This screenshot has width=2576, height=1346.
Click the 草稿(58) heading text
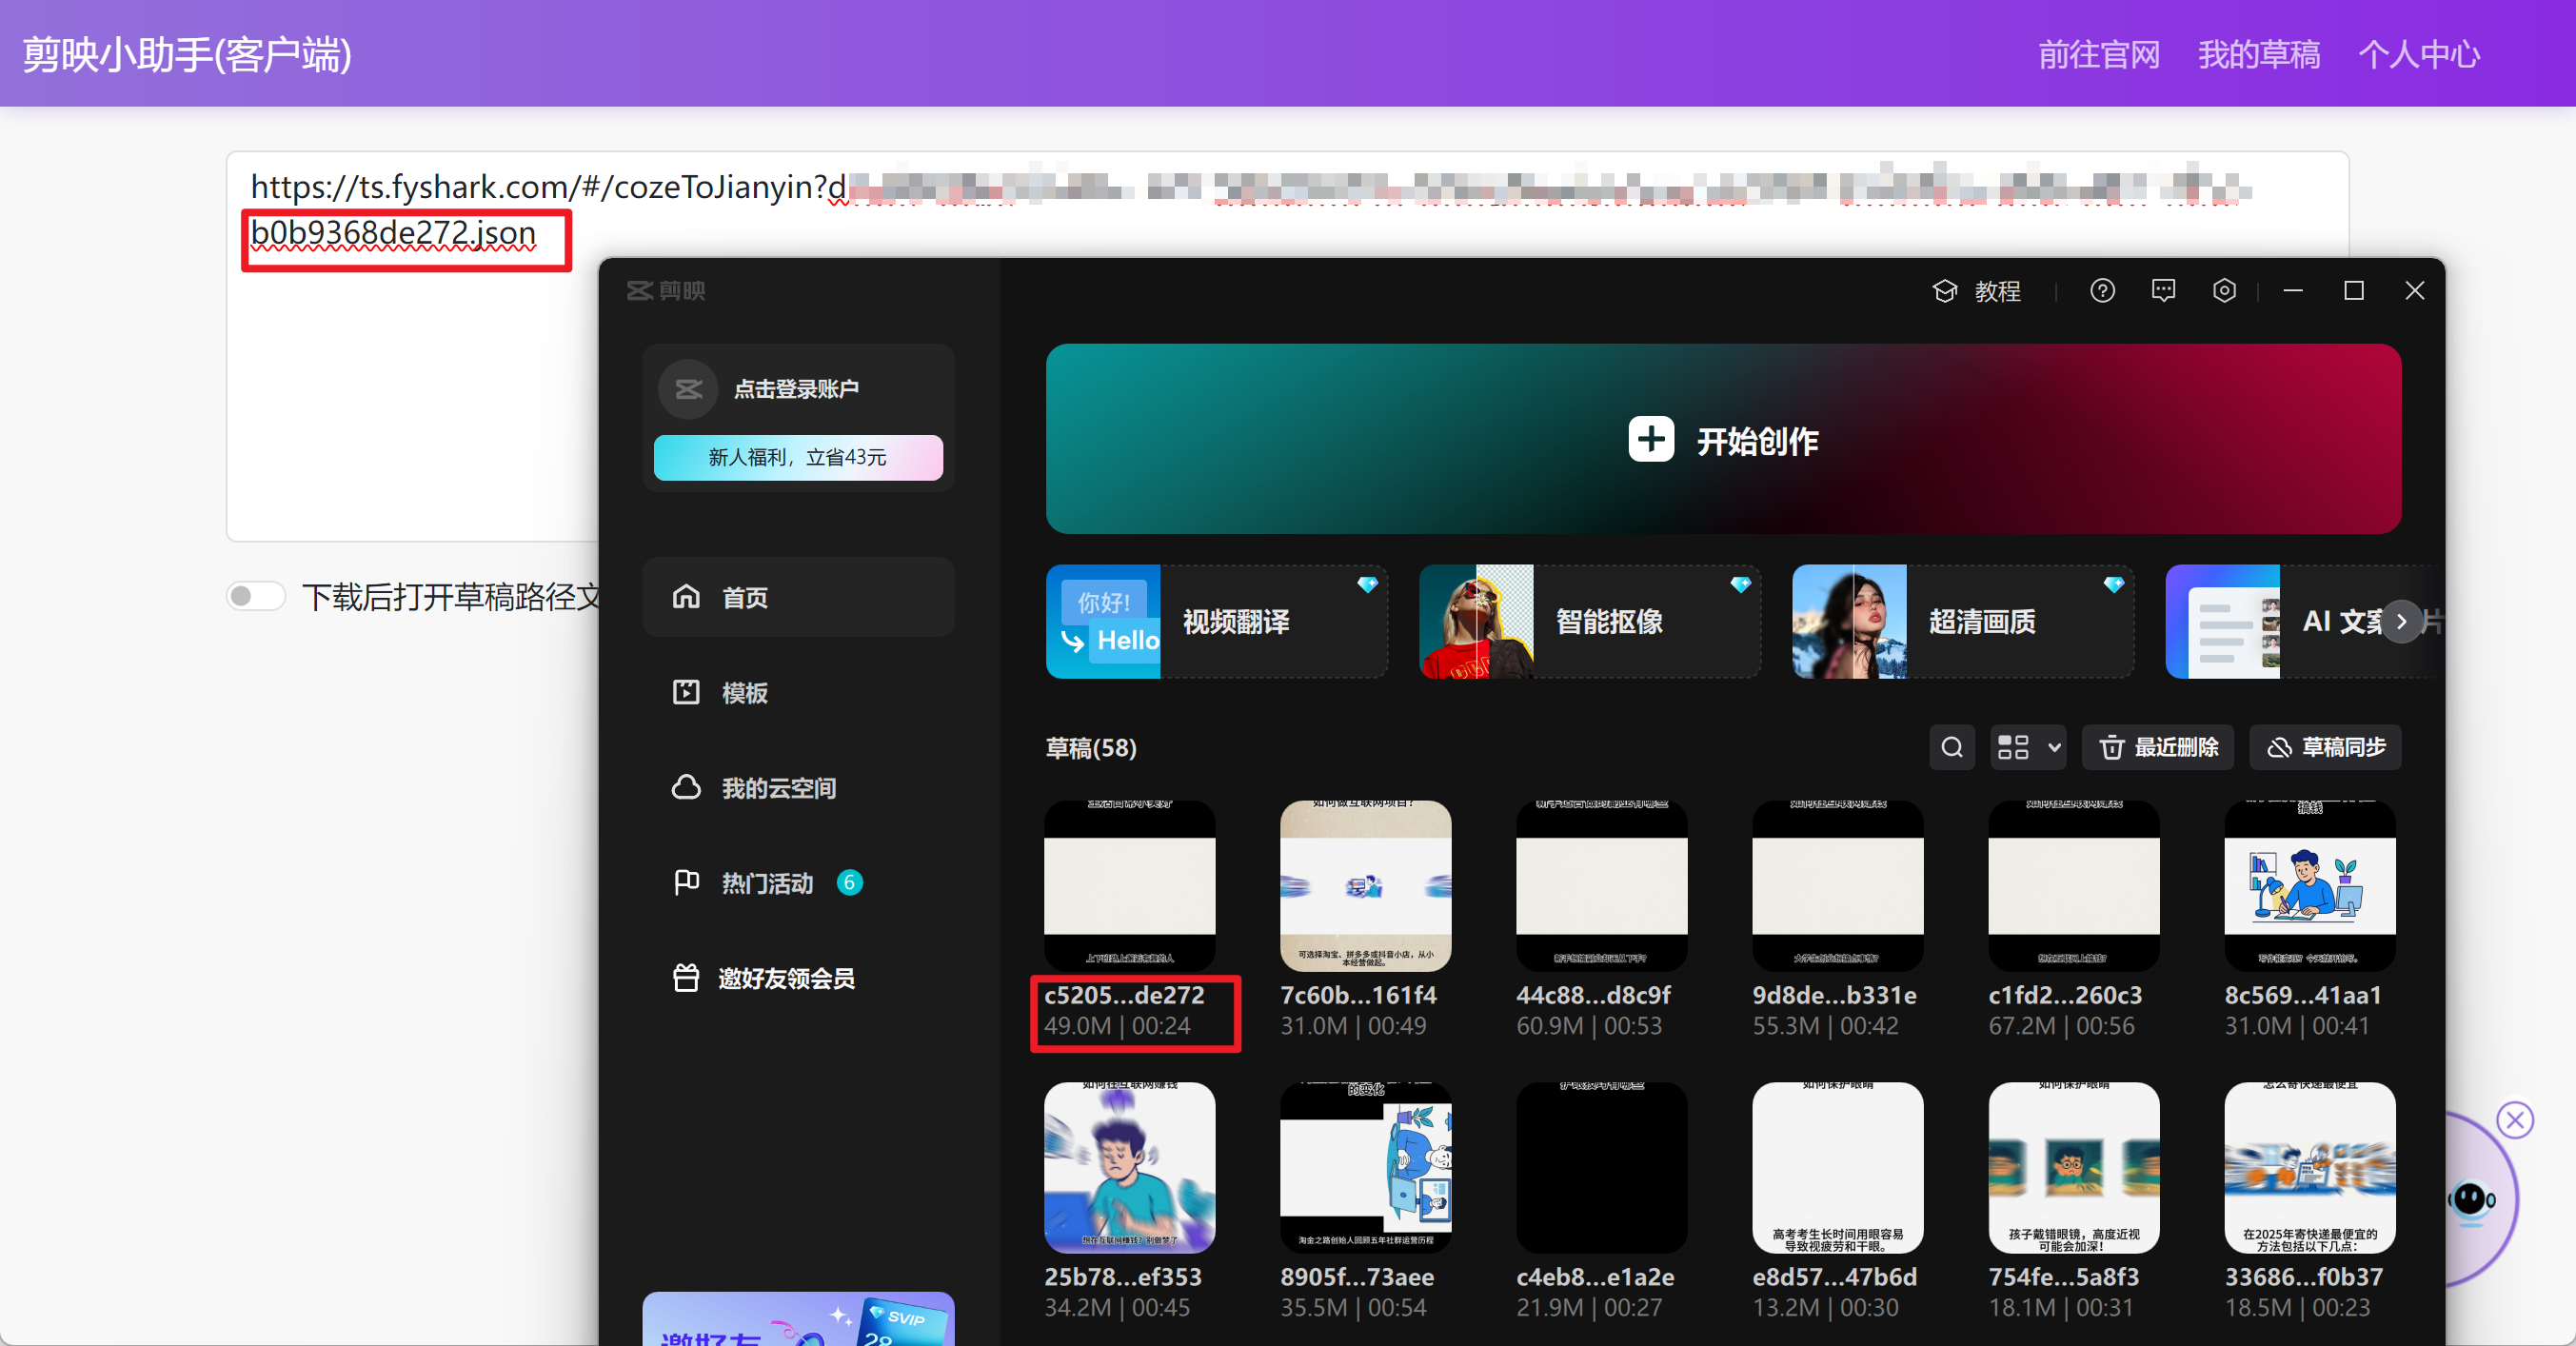(x=1091, y=748)
